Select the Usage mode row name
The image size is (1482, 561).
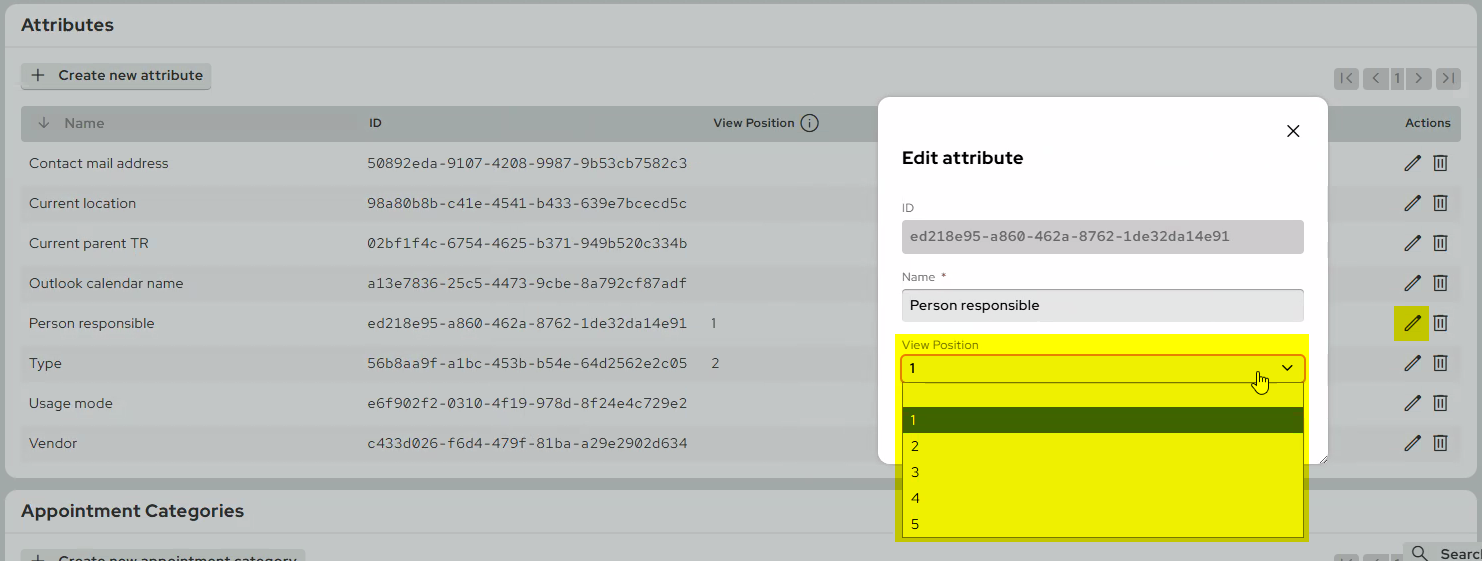point(71,403)
